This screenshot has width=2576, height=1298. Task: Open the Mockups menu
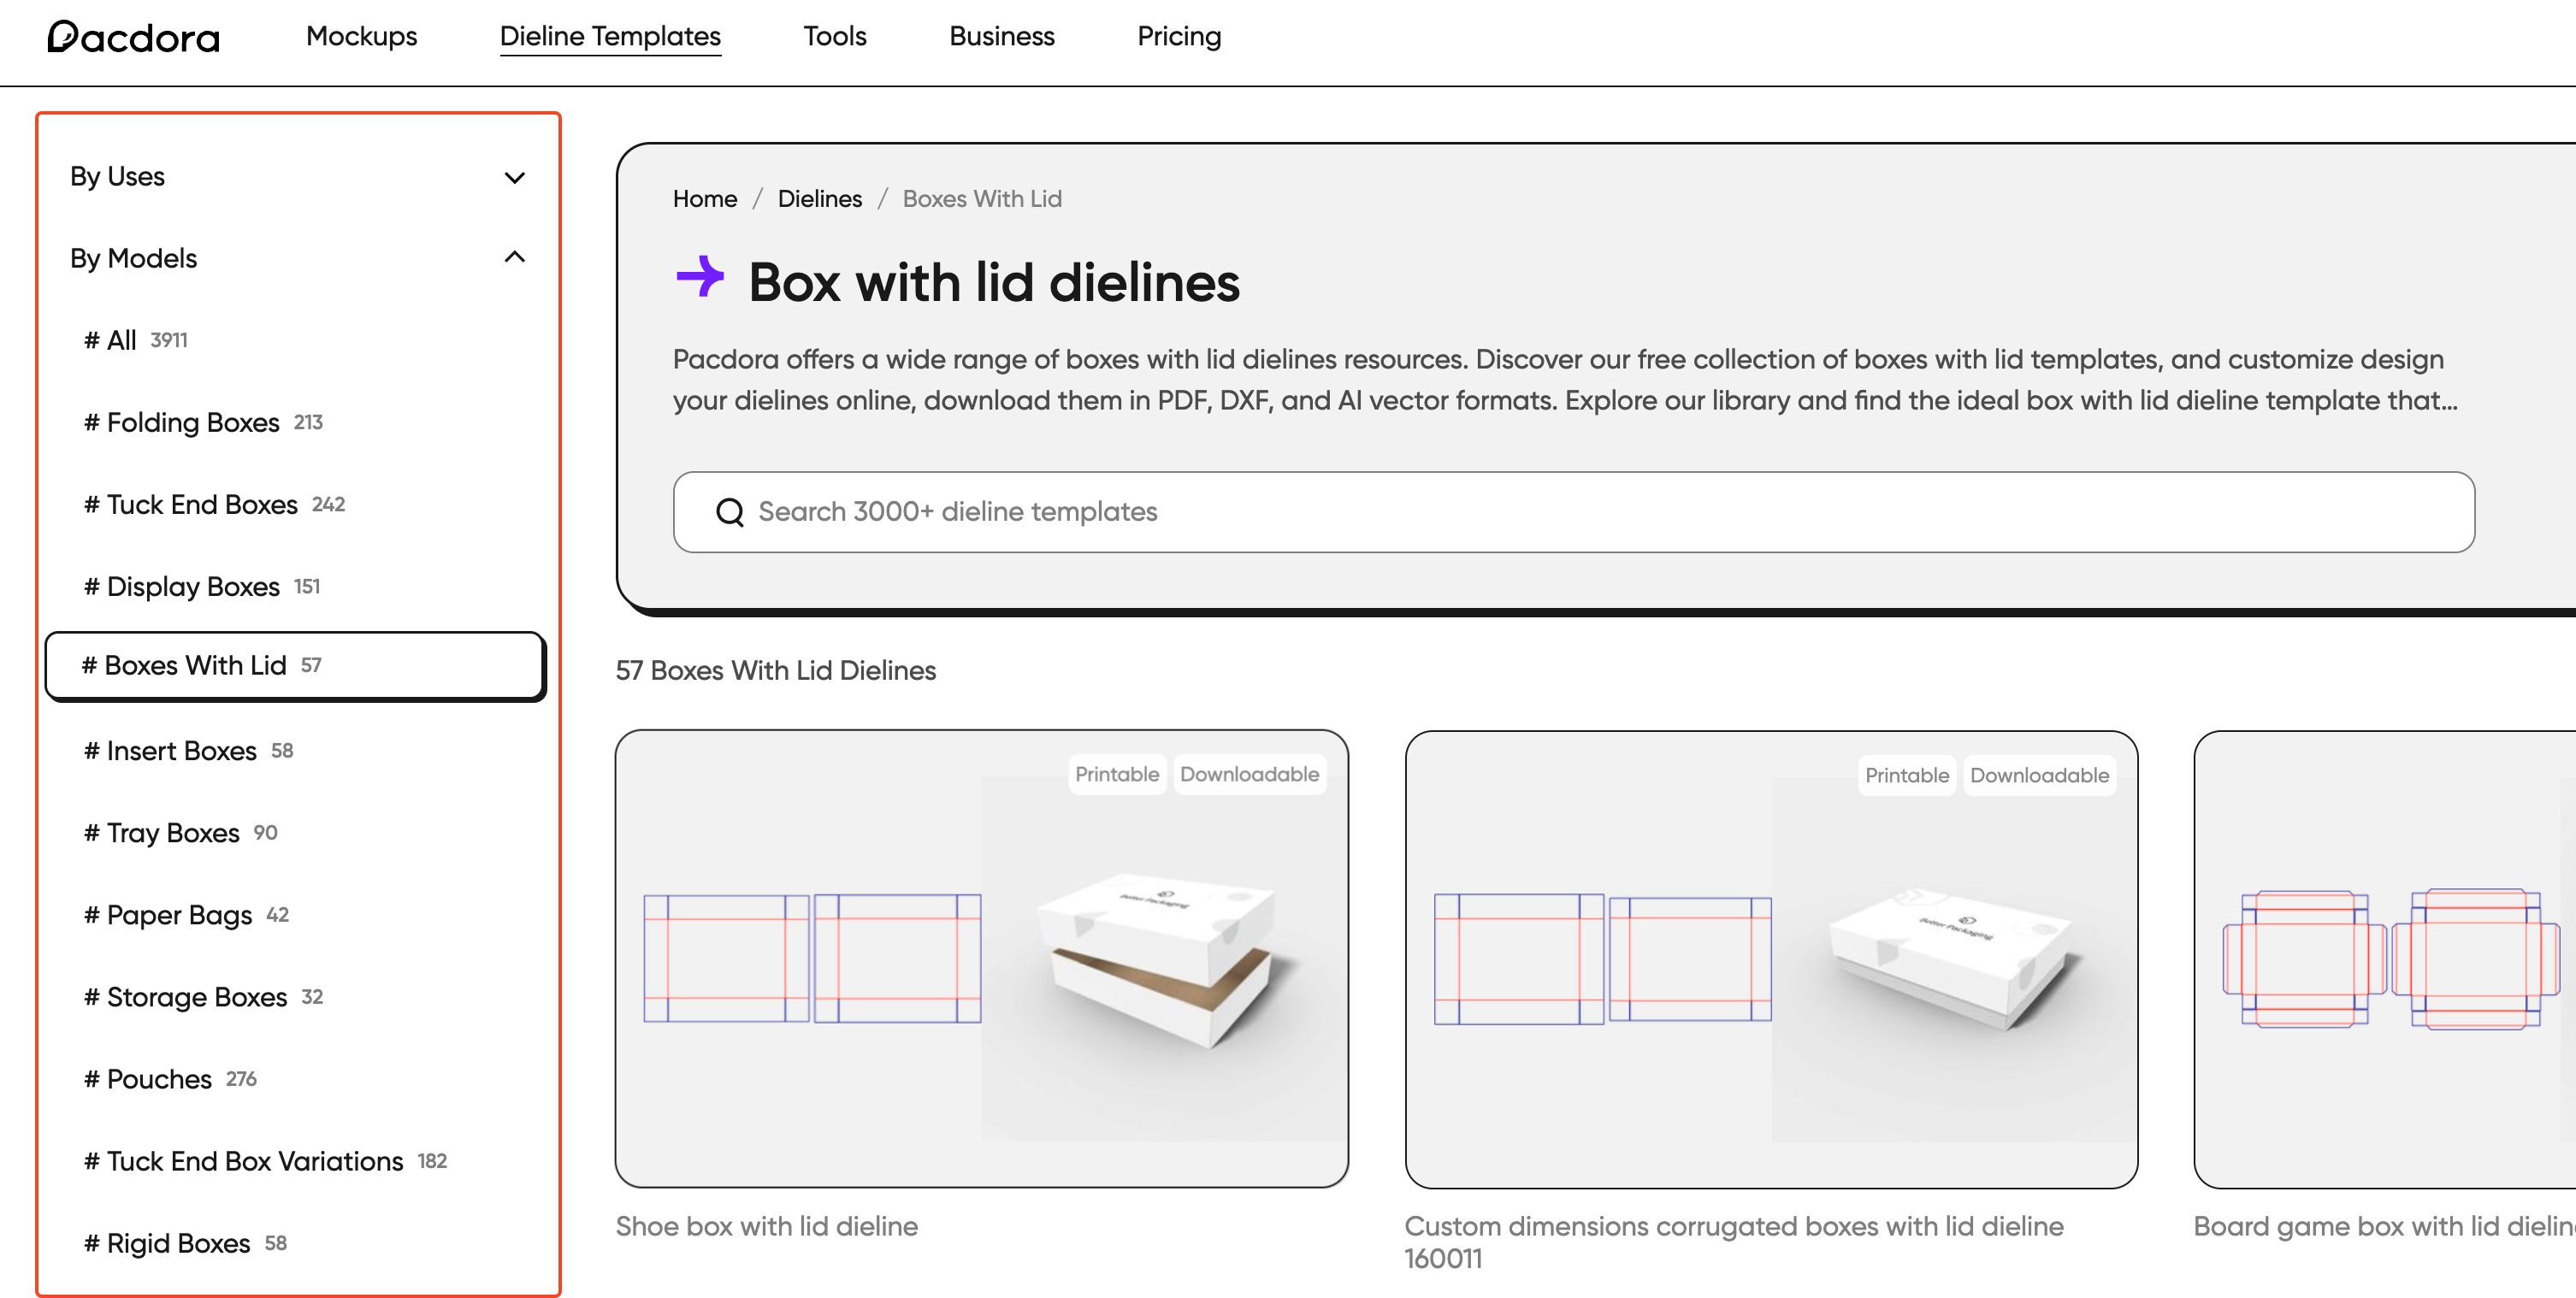362,37
